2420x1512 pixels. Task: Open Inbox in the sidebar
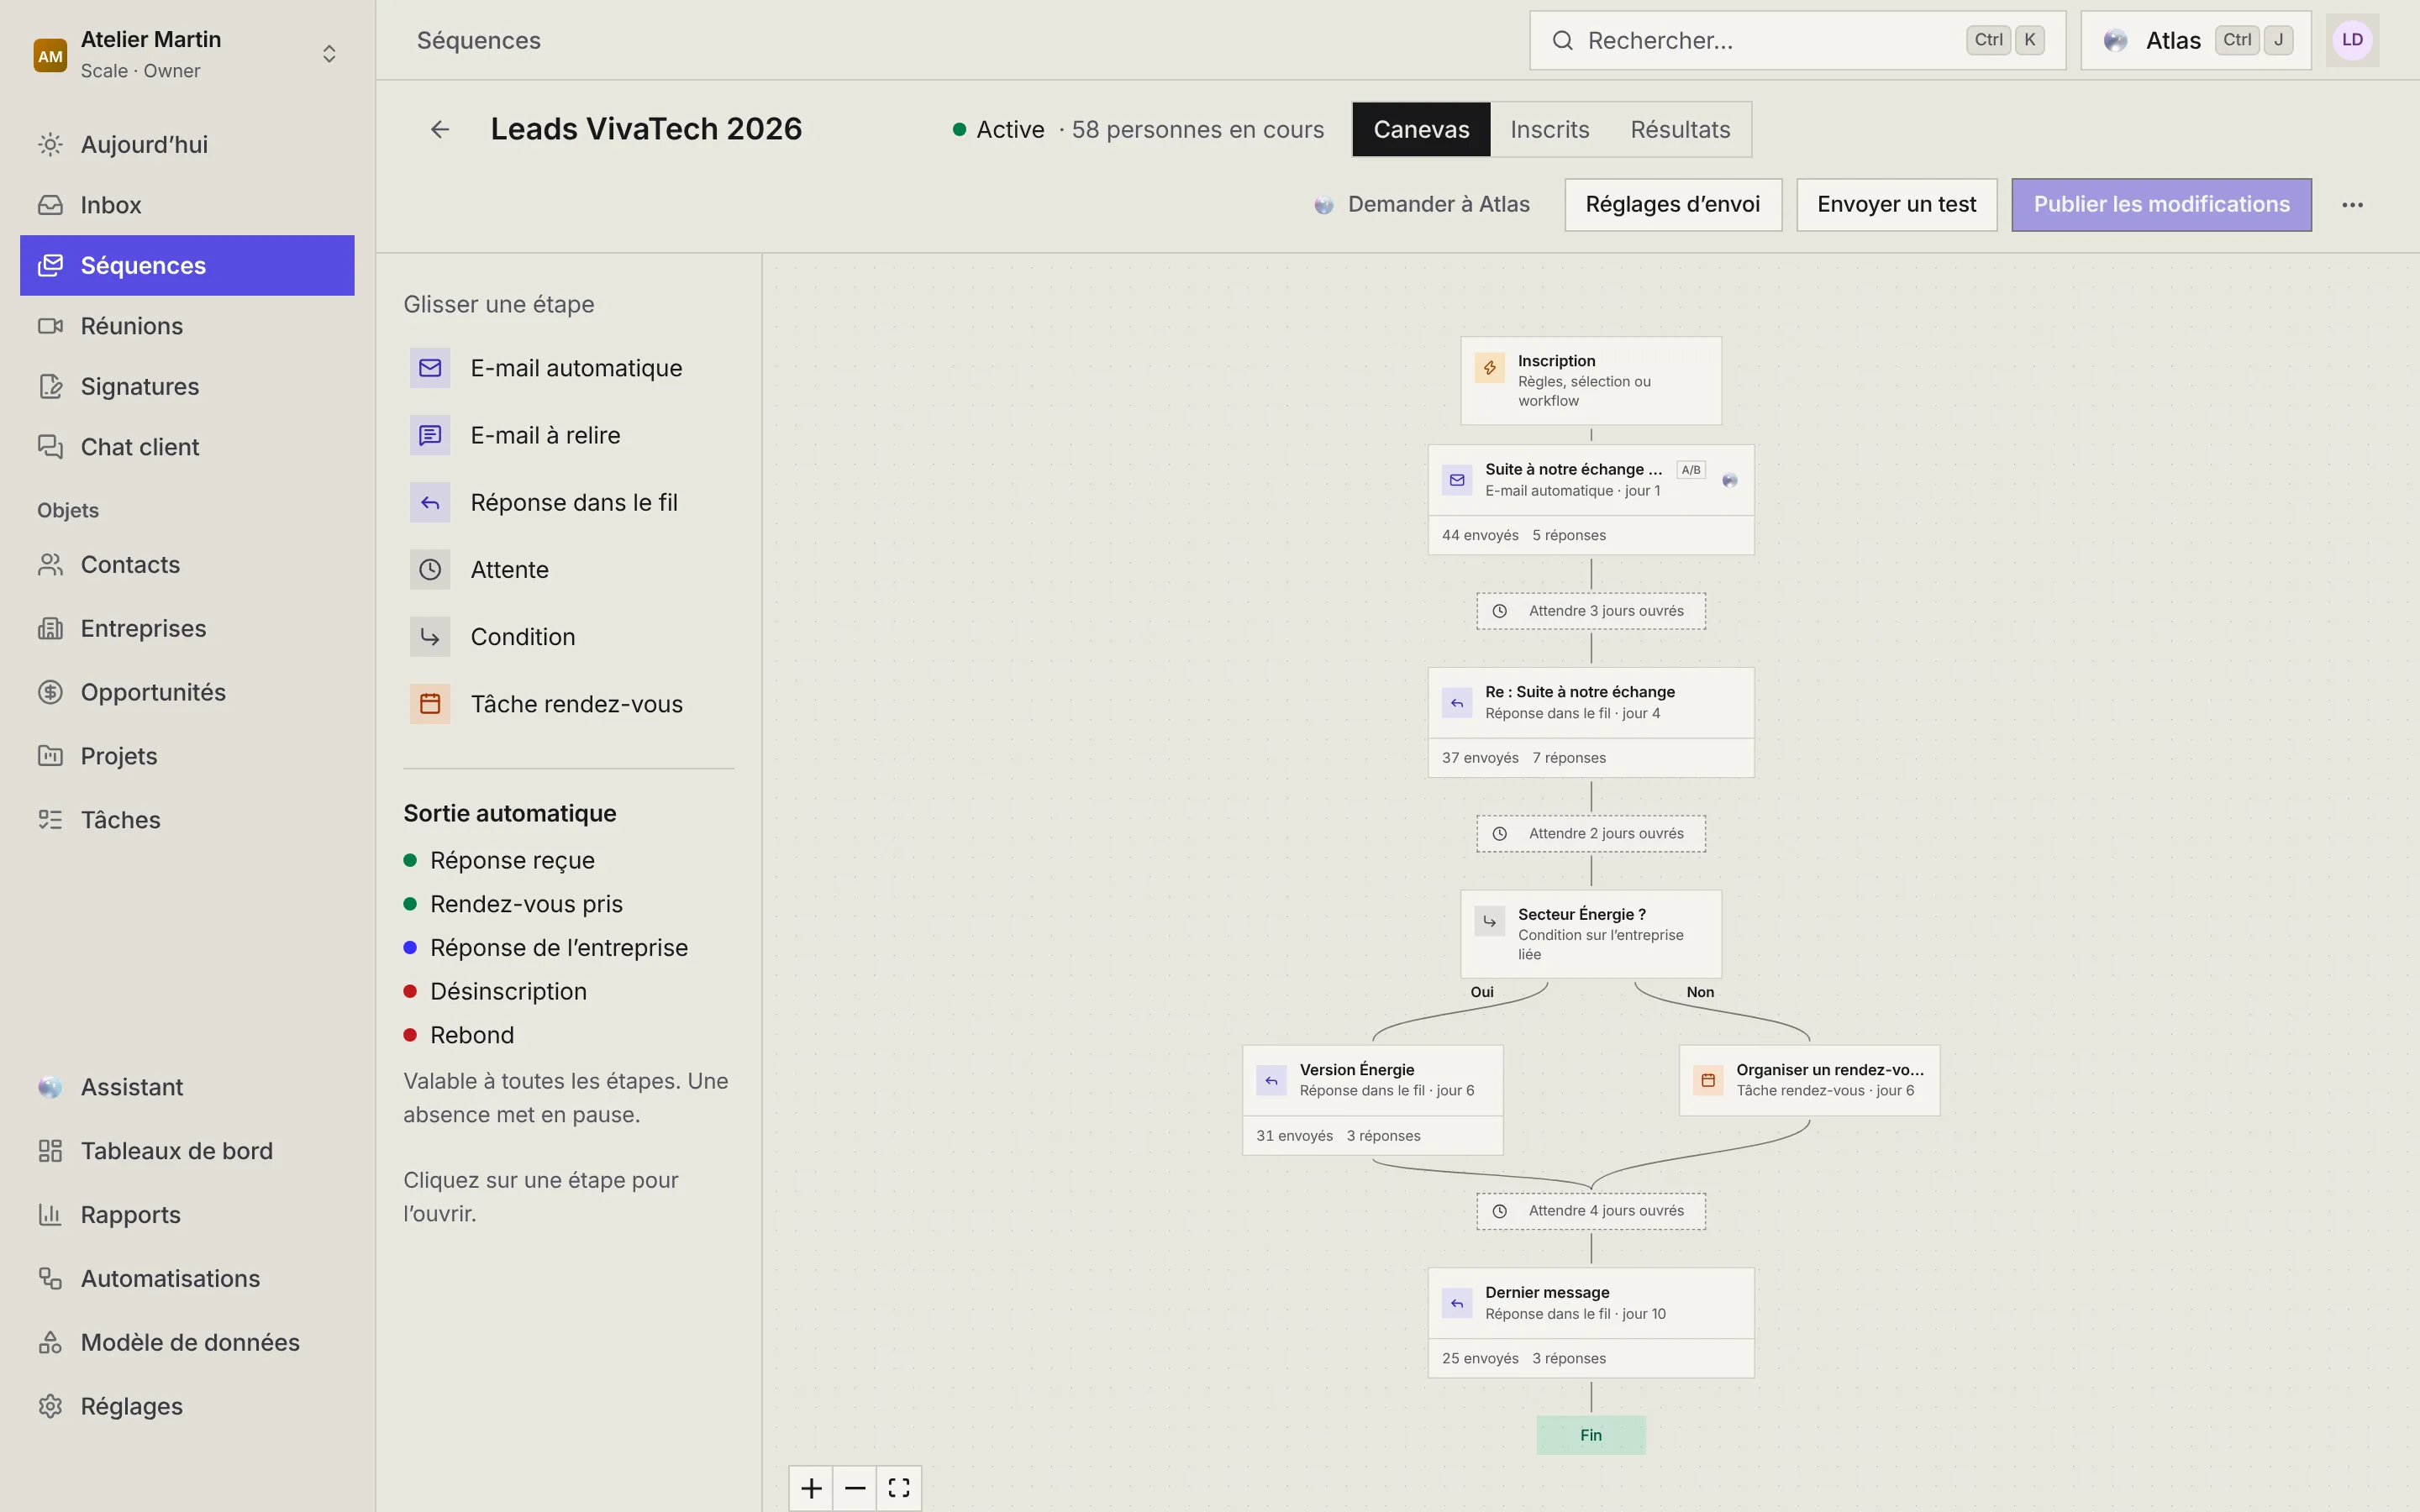(187, 205)
